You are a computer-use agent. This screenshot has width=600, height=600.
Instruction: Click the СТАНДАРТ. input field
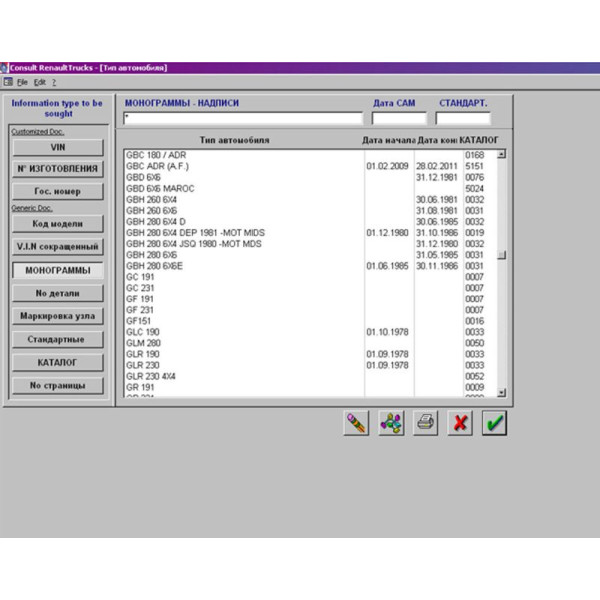coord(464,118)
